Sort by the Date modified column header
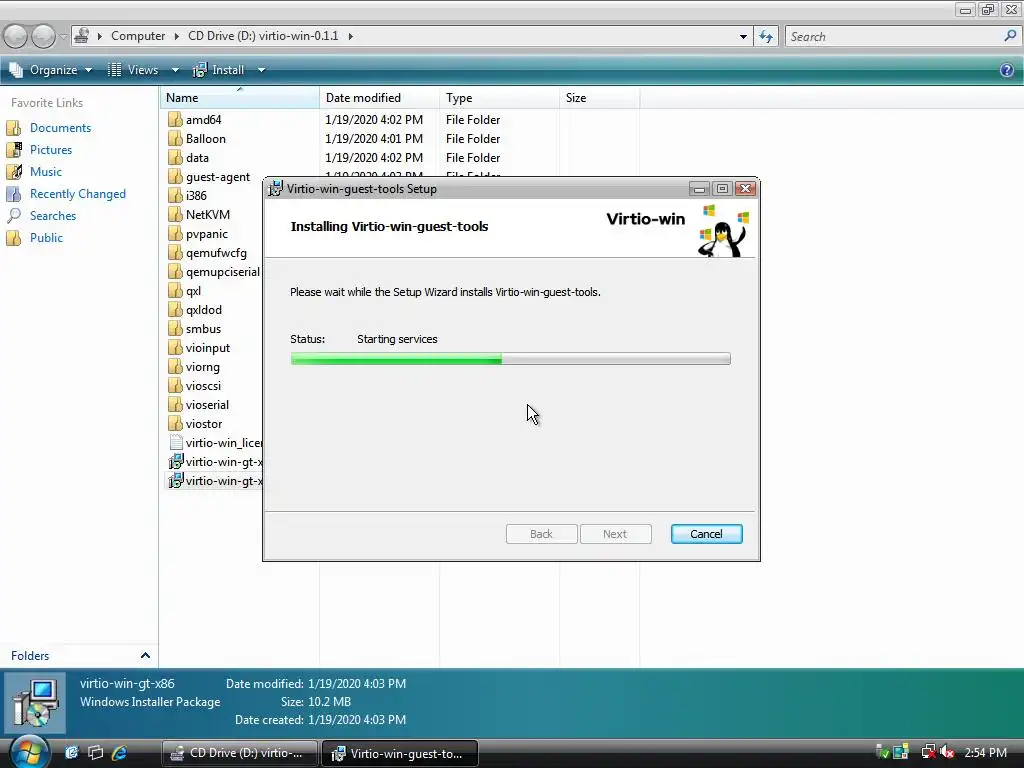The width and height of the screenshot is (1024, 768). [379, 97]
